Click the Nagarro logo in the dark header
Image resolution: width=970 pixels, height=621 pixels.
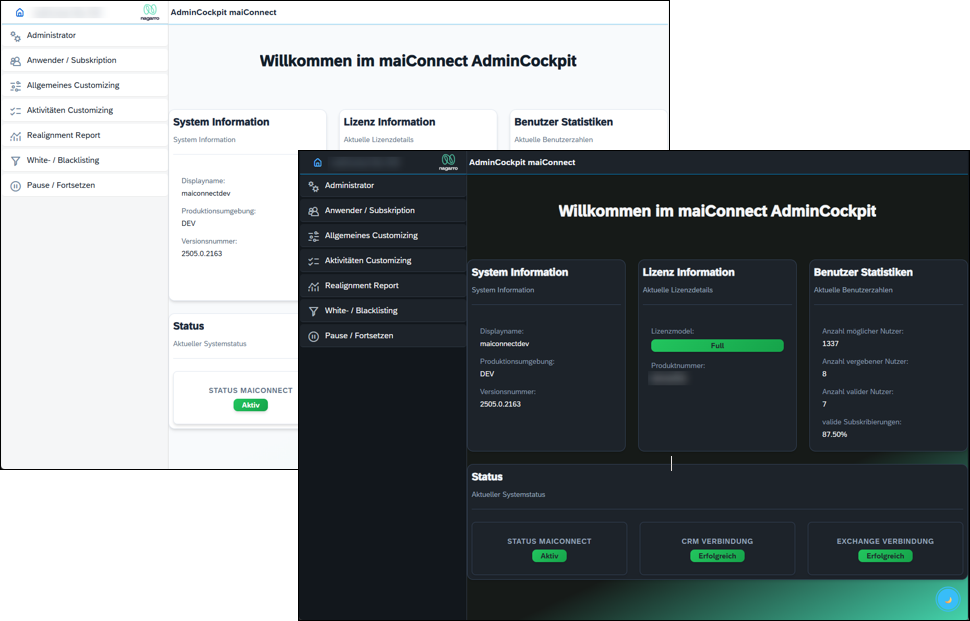tap(449, 162)
